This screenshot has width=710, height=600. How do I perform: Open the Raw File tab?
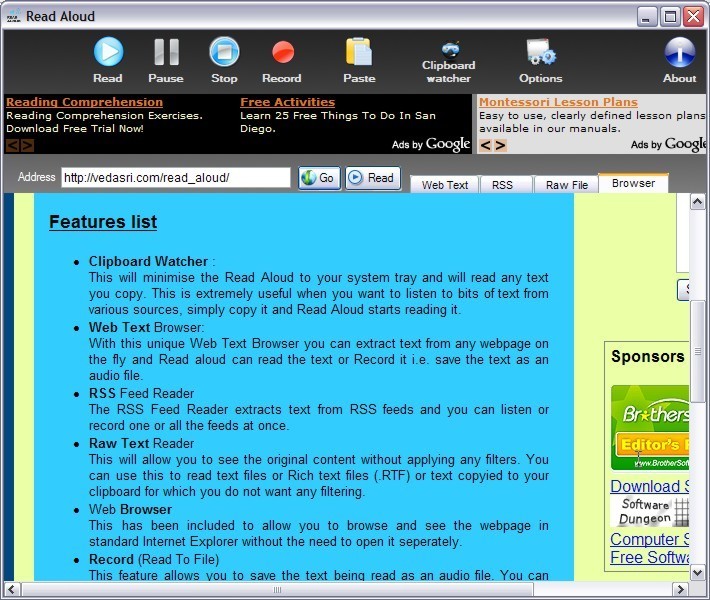pos(566,185)
